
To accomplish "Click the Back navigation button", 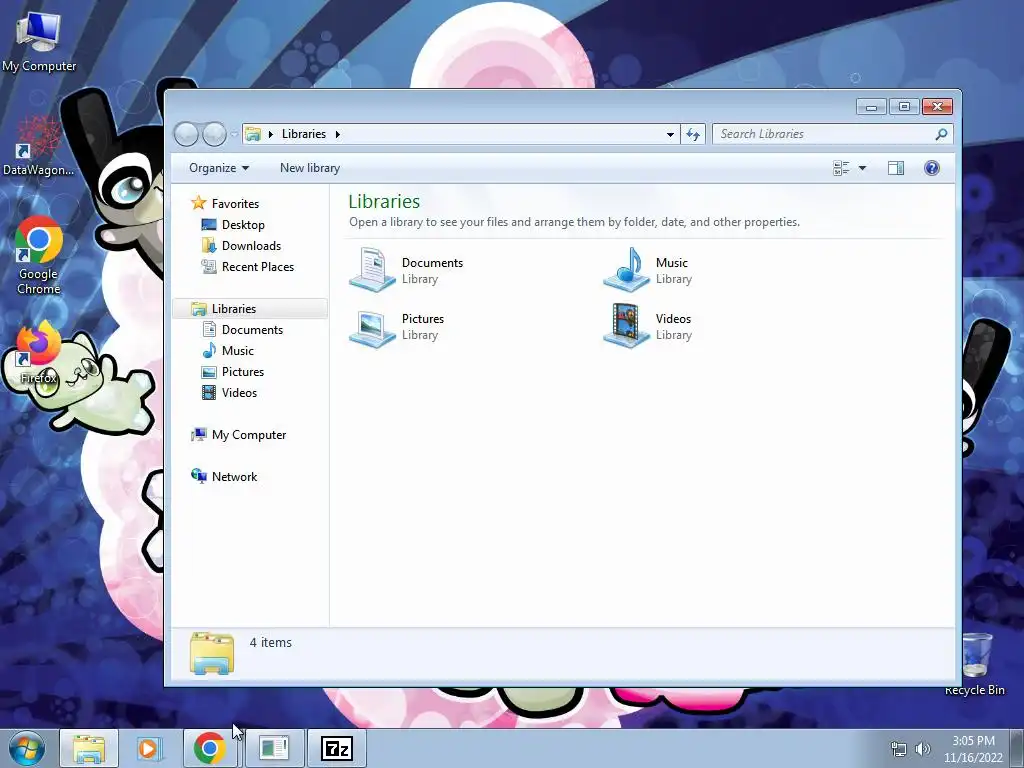I will (186, 134).
